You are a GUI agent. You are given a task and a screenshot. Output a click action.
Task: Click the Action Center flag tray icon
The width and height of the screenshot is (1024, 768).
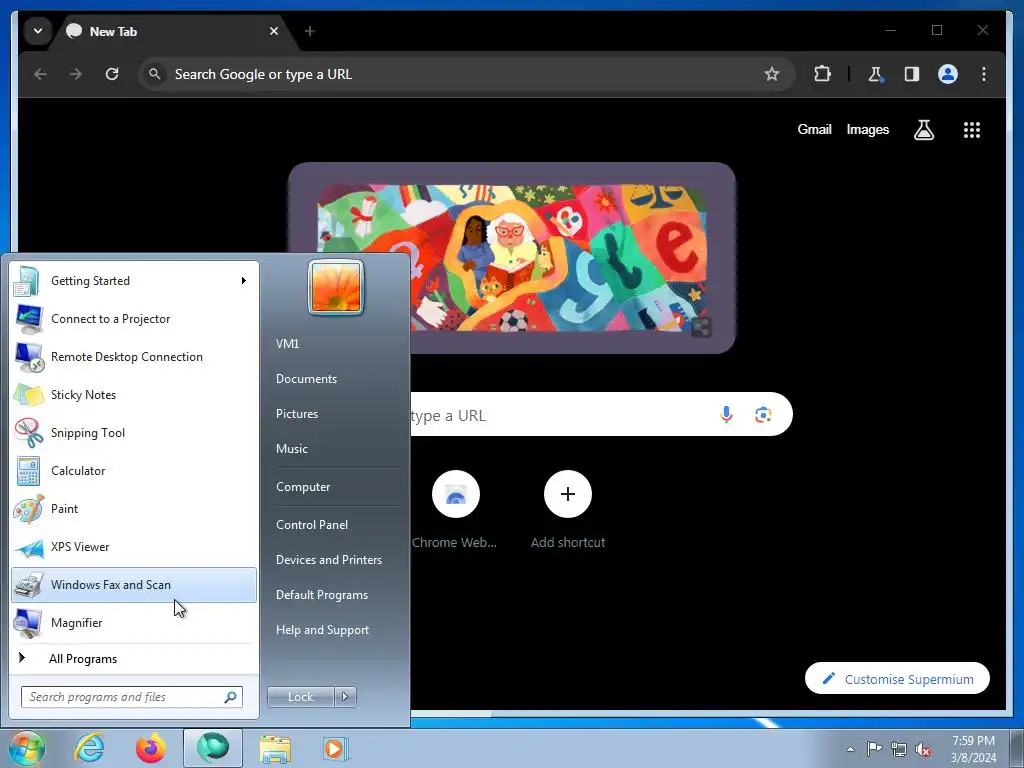pos(874,748)
